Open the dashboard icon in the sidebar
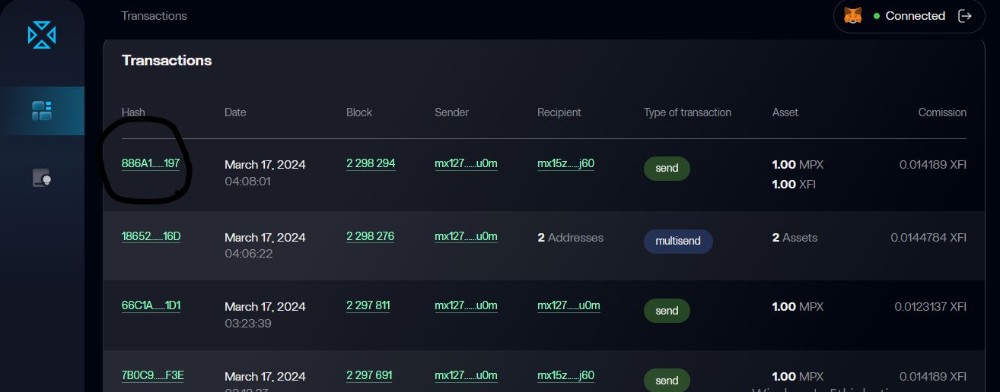1000x392 pixels. (x=42, y=110)
